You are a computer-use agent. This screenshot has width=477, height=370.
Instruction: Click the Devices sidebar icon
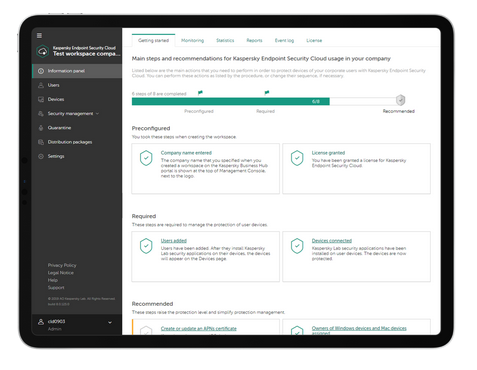point(41,99)
